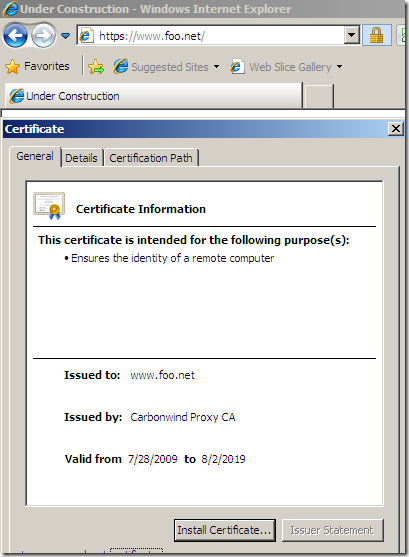Click the Internet Explorer logo in title bar

coord(10,9)
